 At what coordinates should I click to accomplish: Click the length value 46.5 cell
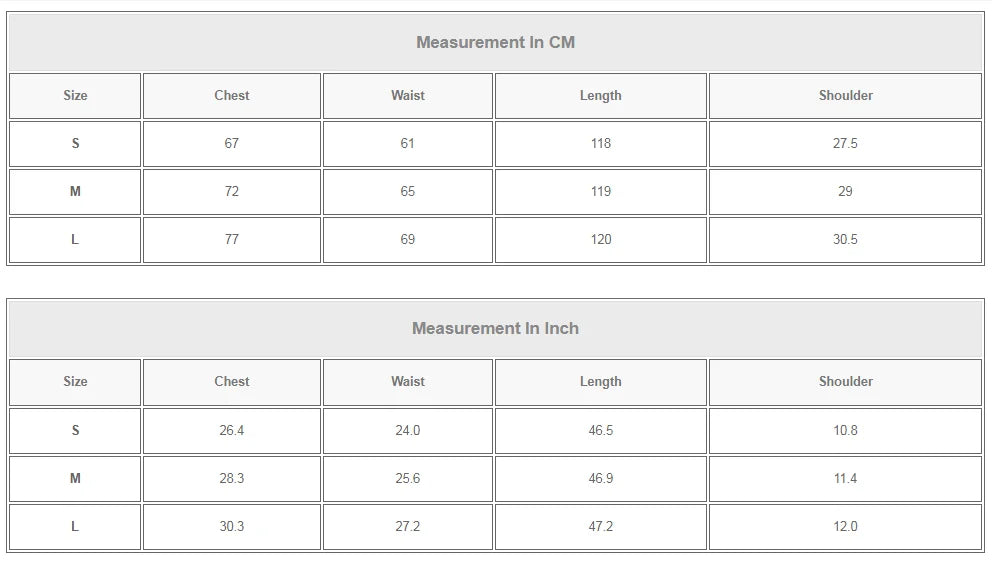click(600, 431)
